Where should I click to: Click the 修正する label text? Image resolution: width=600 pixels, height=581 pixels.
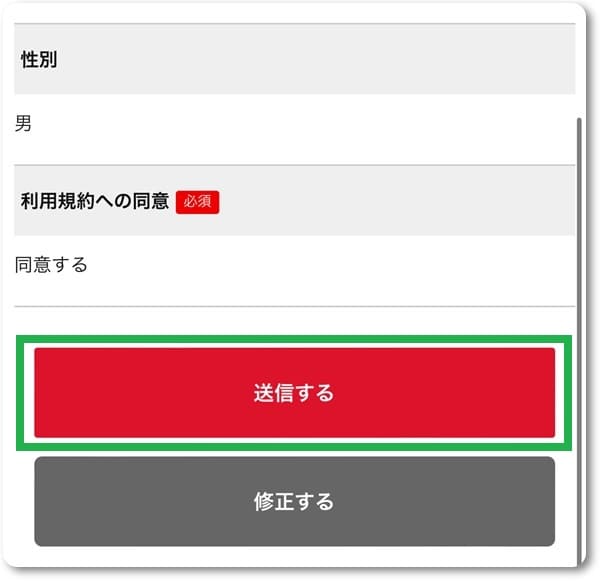(x=294, y=501)
